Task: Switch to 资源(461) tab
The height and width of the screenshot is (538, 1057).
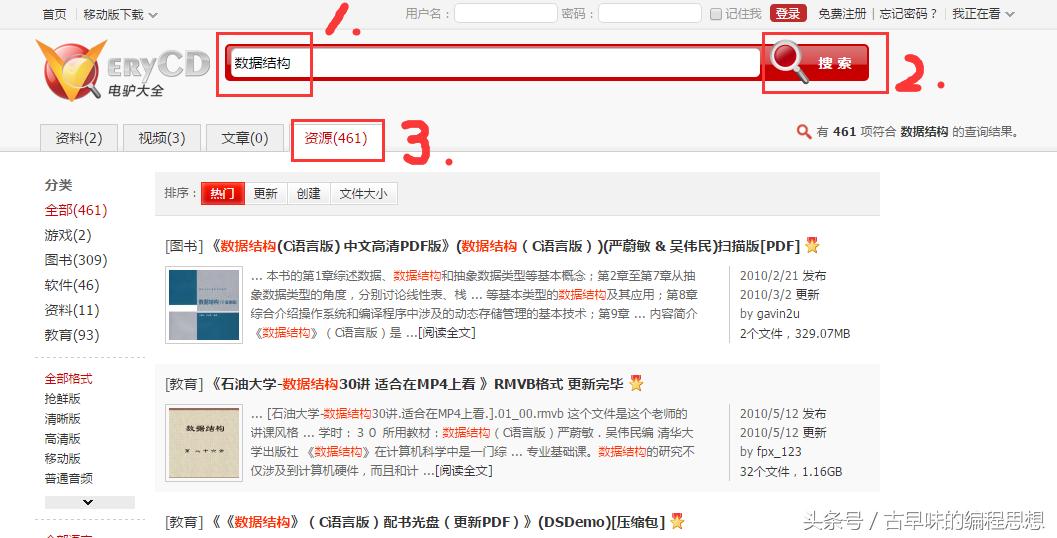Action: pyautogui.click(x=336, y=138)
